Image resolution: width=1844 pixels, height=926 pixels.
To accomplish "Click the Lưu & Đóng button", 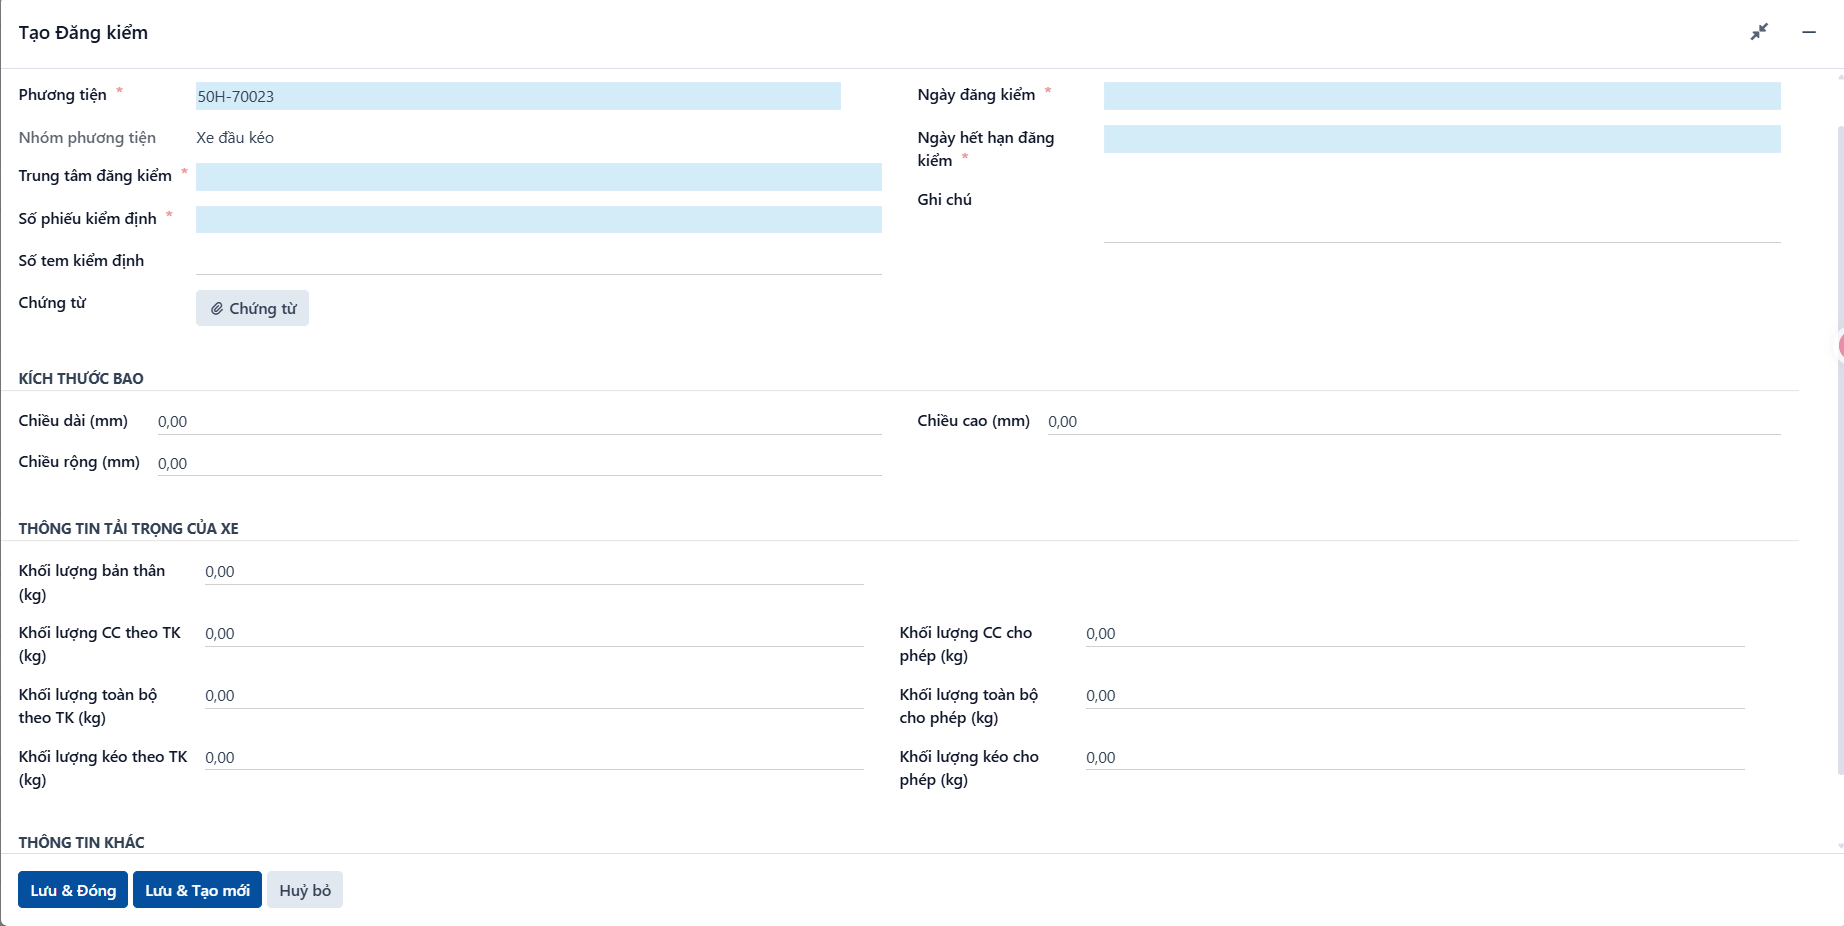I will pos(73,890).
